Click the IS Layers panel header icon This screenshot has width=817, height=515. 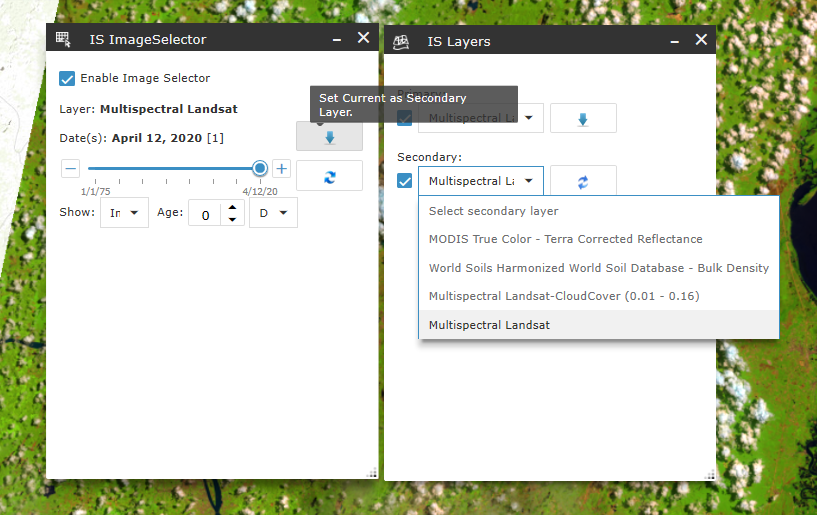tap(401, 42)
